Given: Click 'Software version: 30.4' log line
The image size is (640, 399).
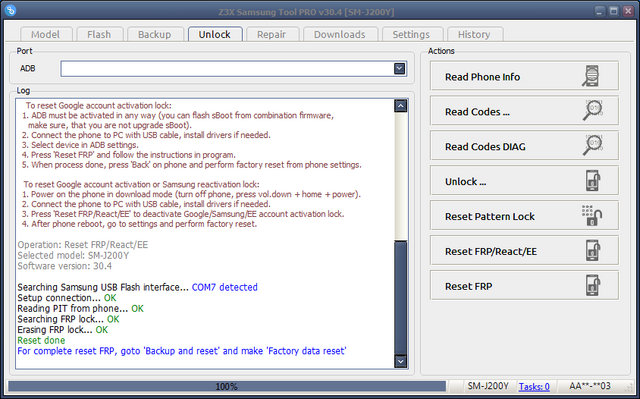Looking at the screenshot, I should (x=64, y=266).
